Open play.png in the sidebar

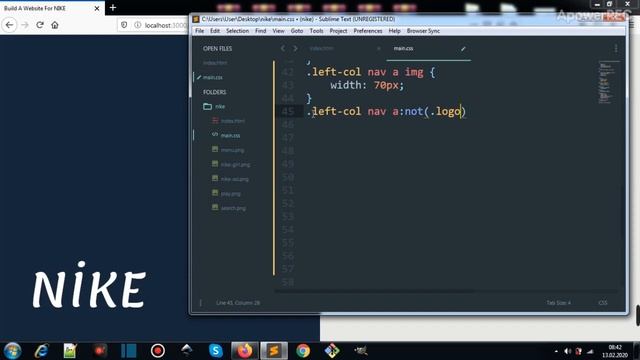click(x=230, y=194)
